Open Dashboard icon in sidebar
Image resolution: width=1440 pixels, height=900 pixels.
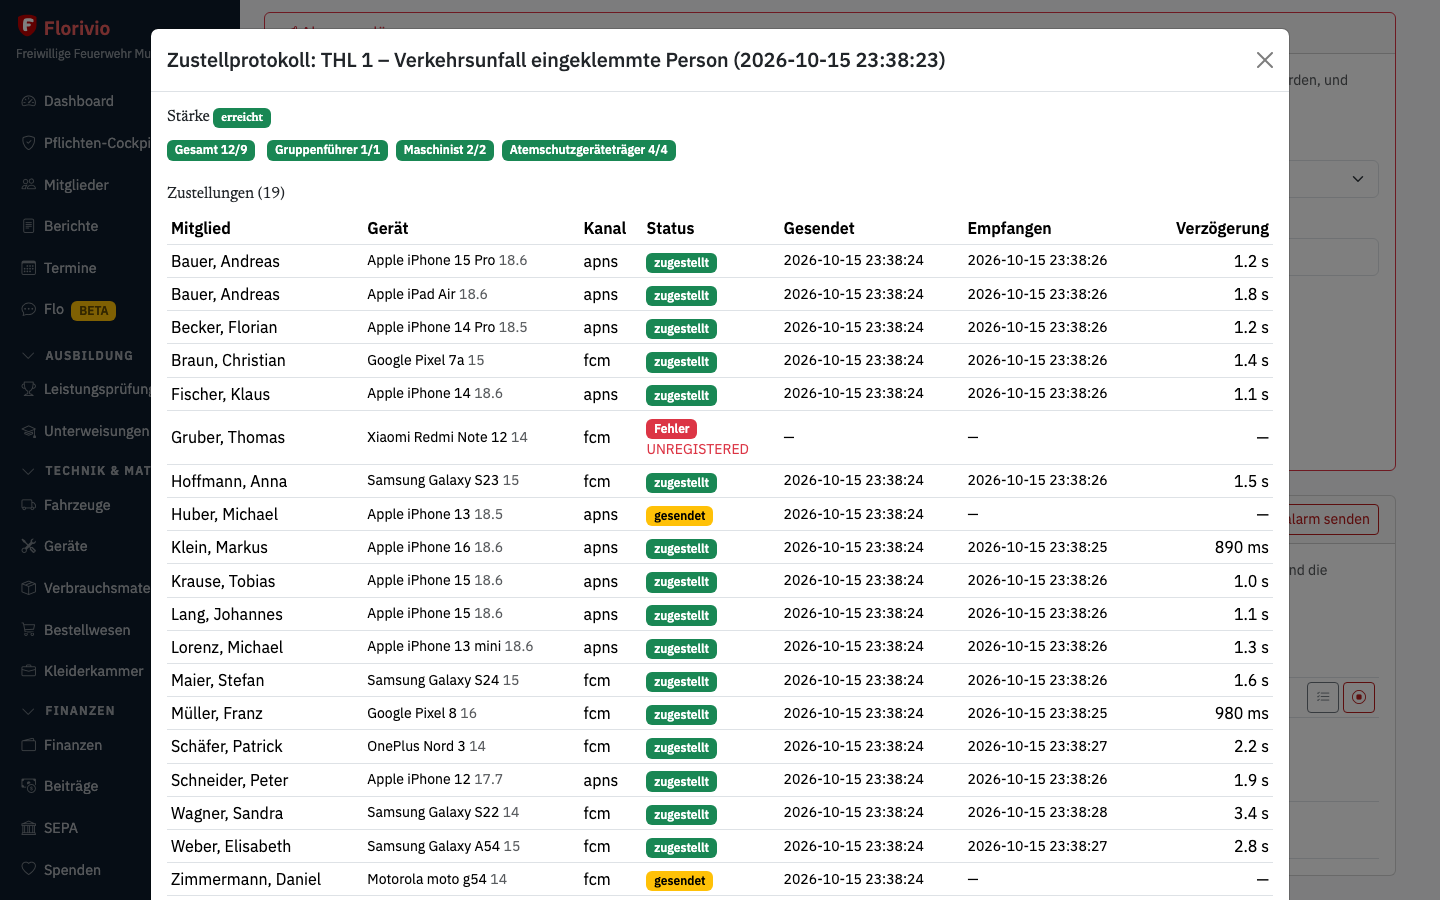point(29,101)
